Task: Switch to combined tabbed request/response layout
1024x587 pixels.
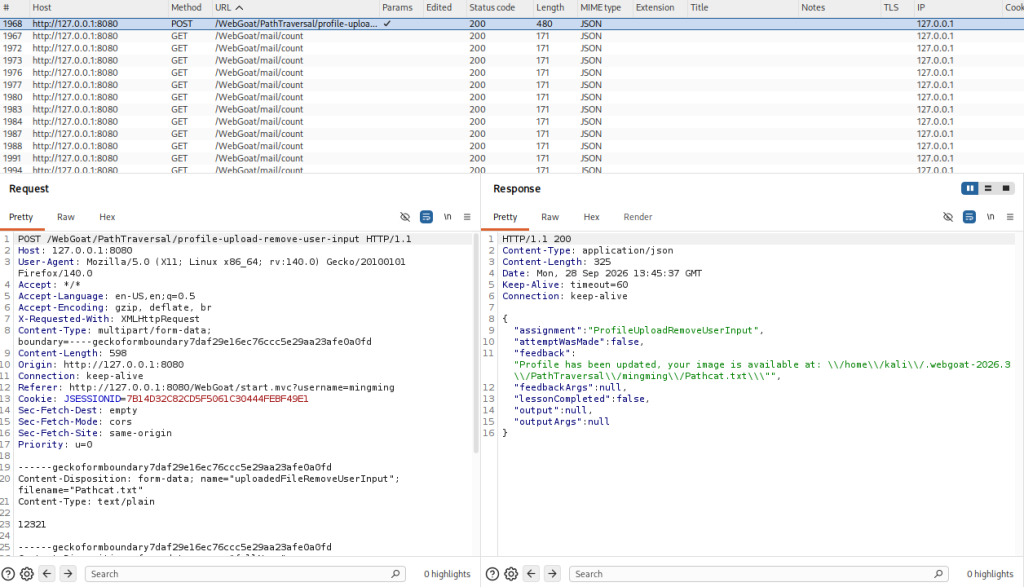Action: point(1006,189)
